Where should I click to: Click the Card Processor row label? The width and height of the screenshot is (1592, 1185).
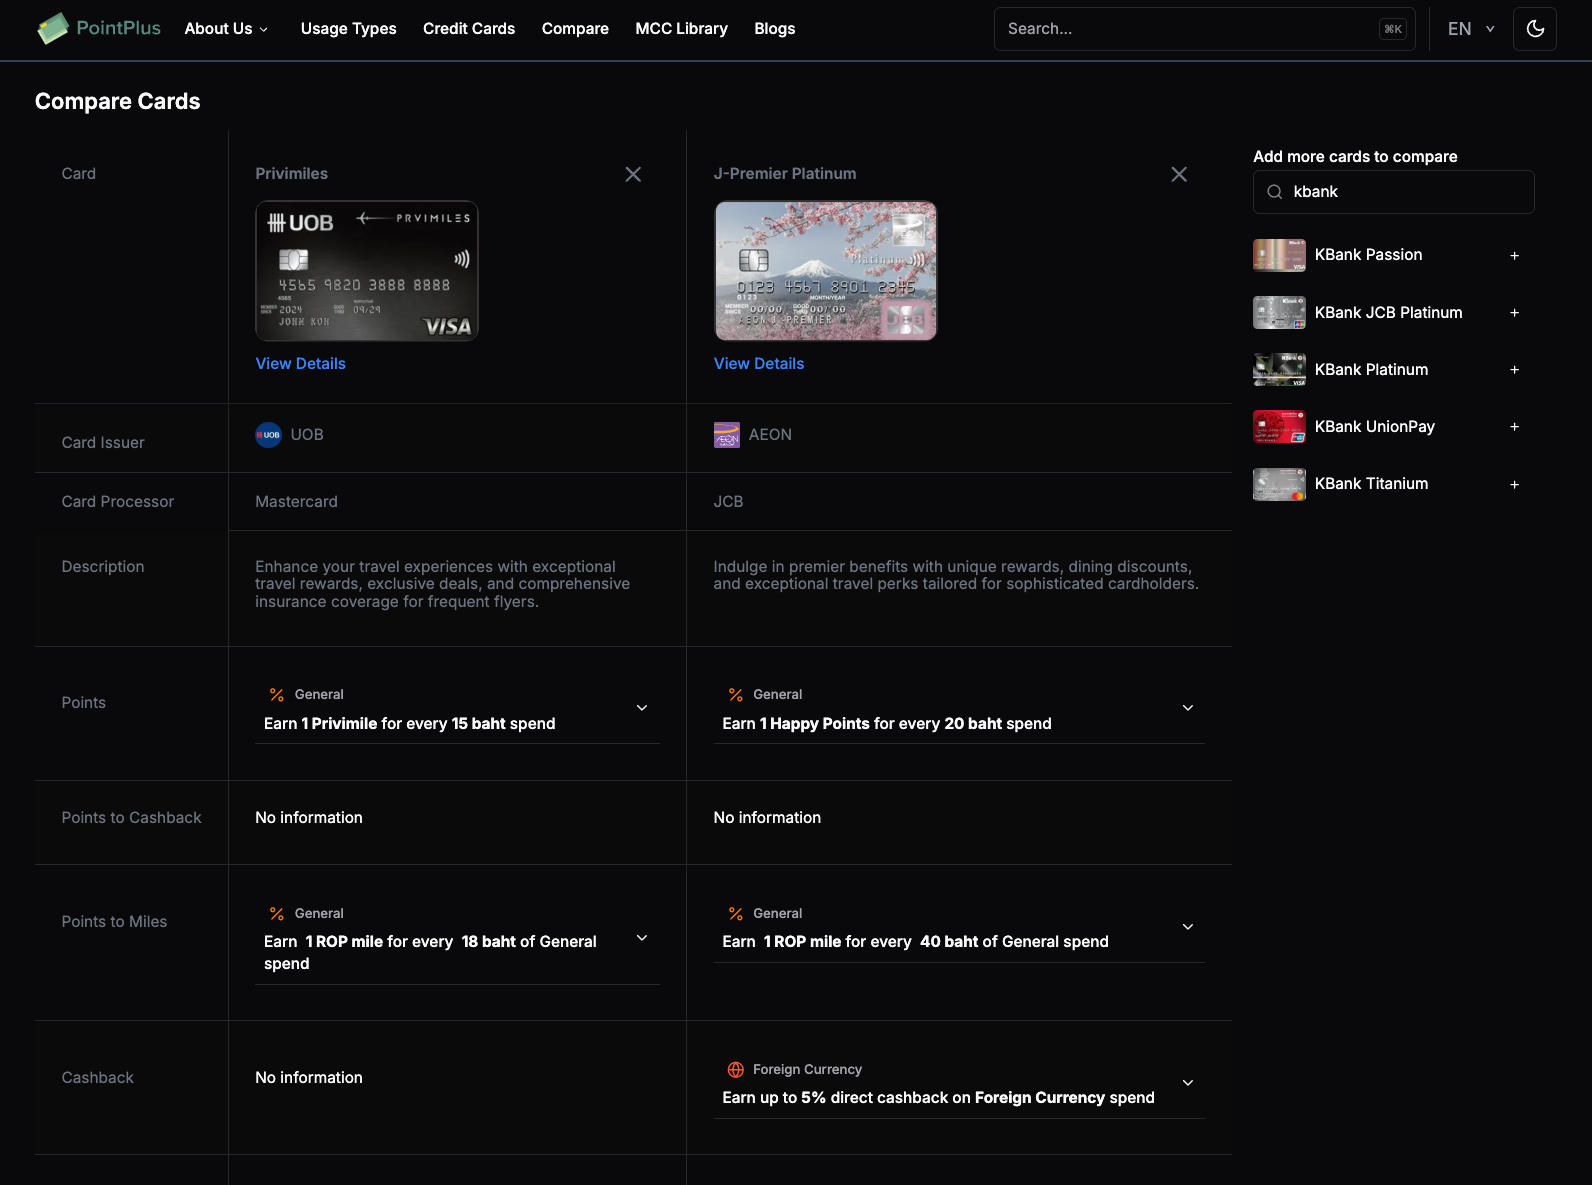[117, 502]
